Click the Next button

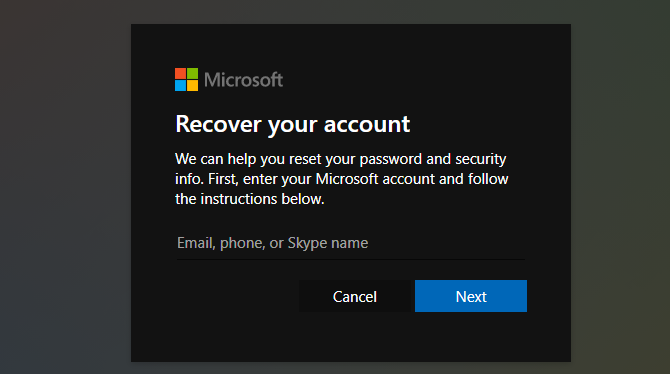pyautogui.click(x=471, y=296)
